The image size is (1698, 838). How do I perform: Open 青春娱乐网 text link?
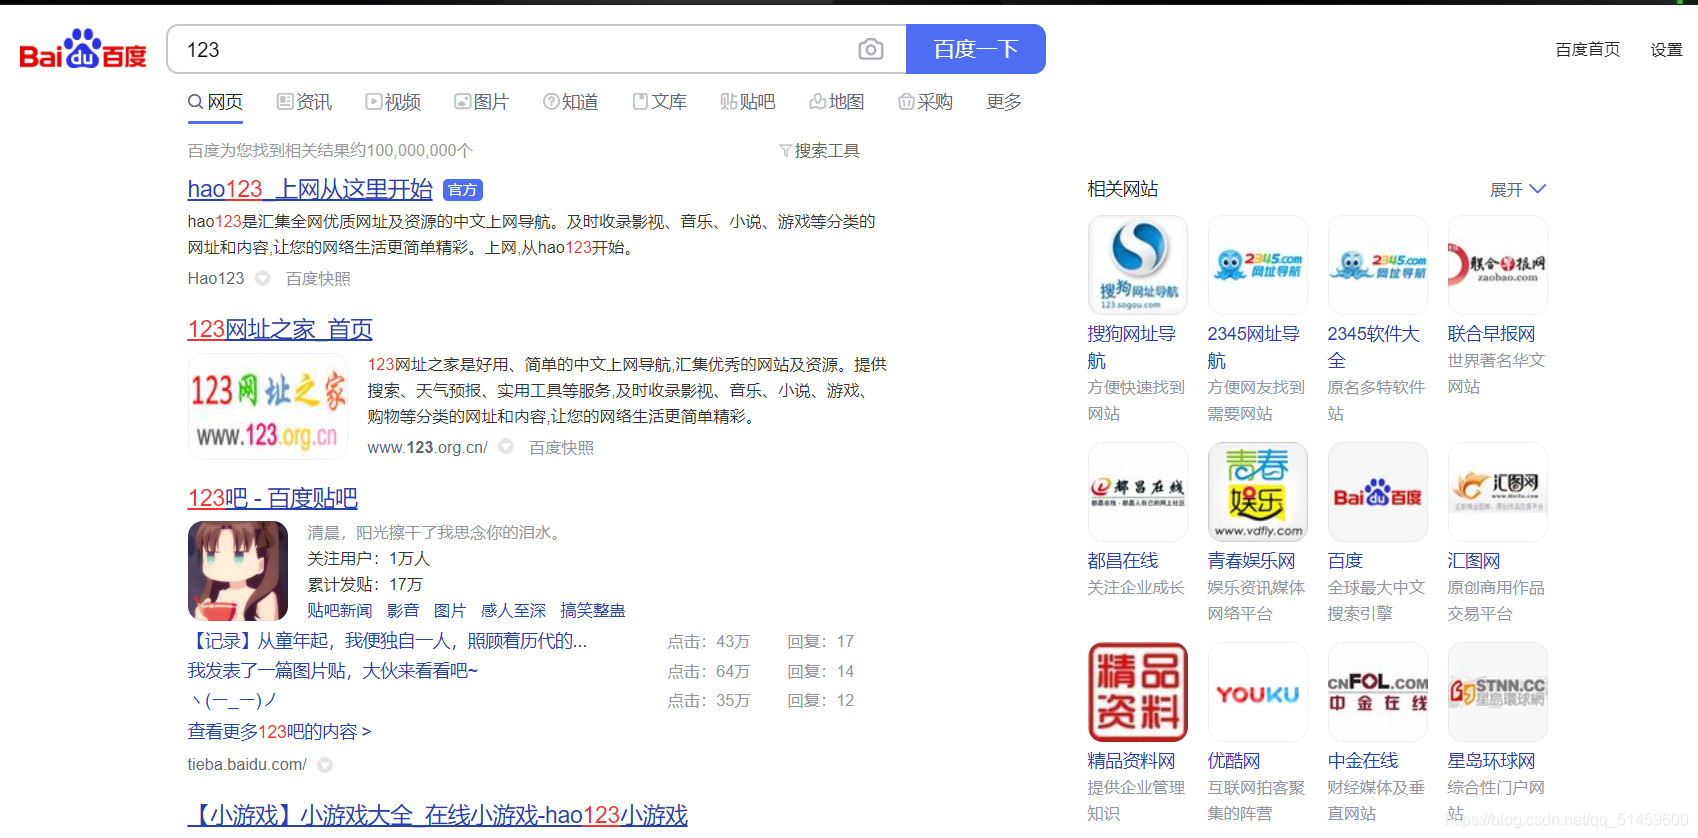click(1251, 561)
